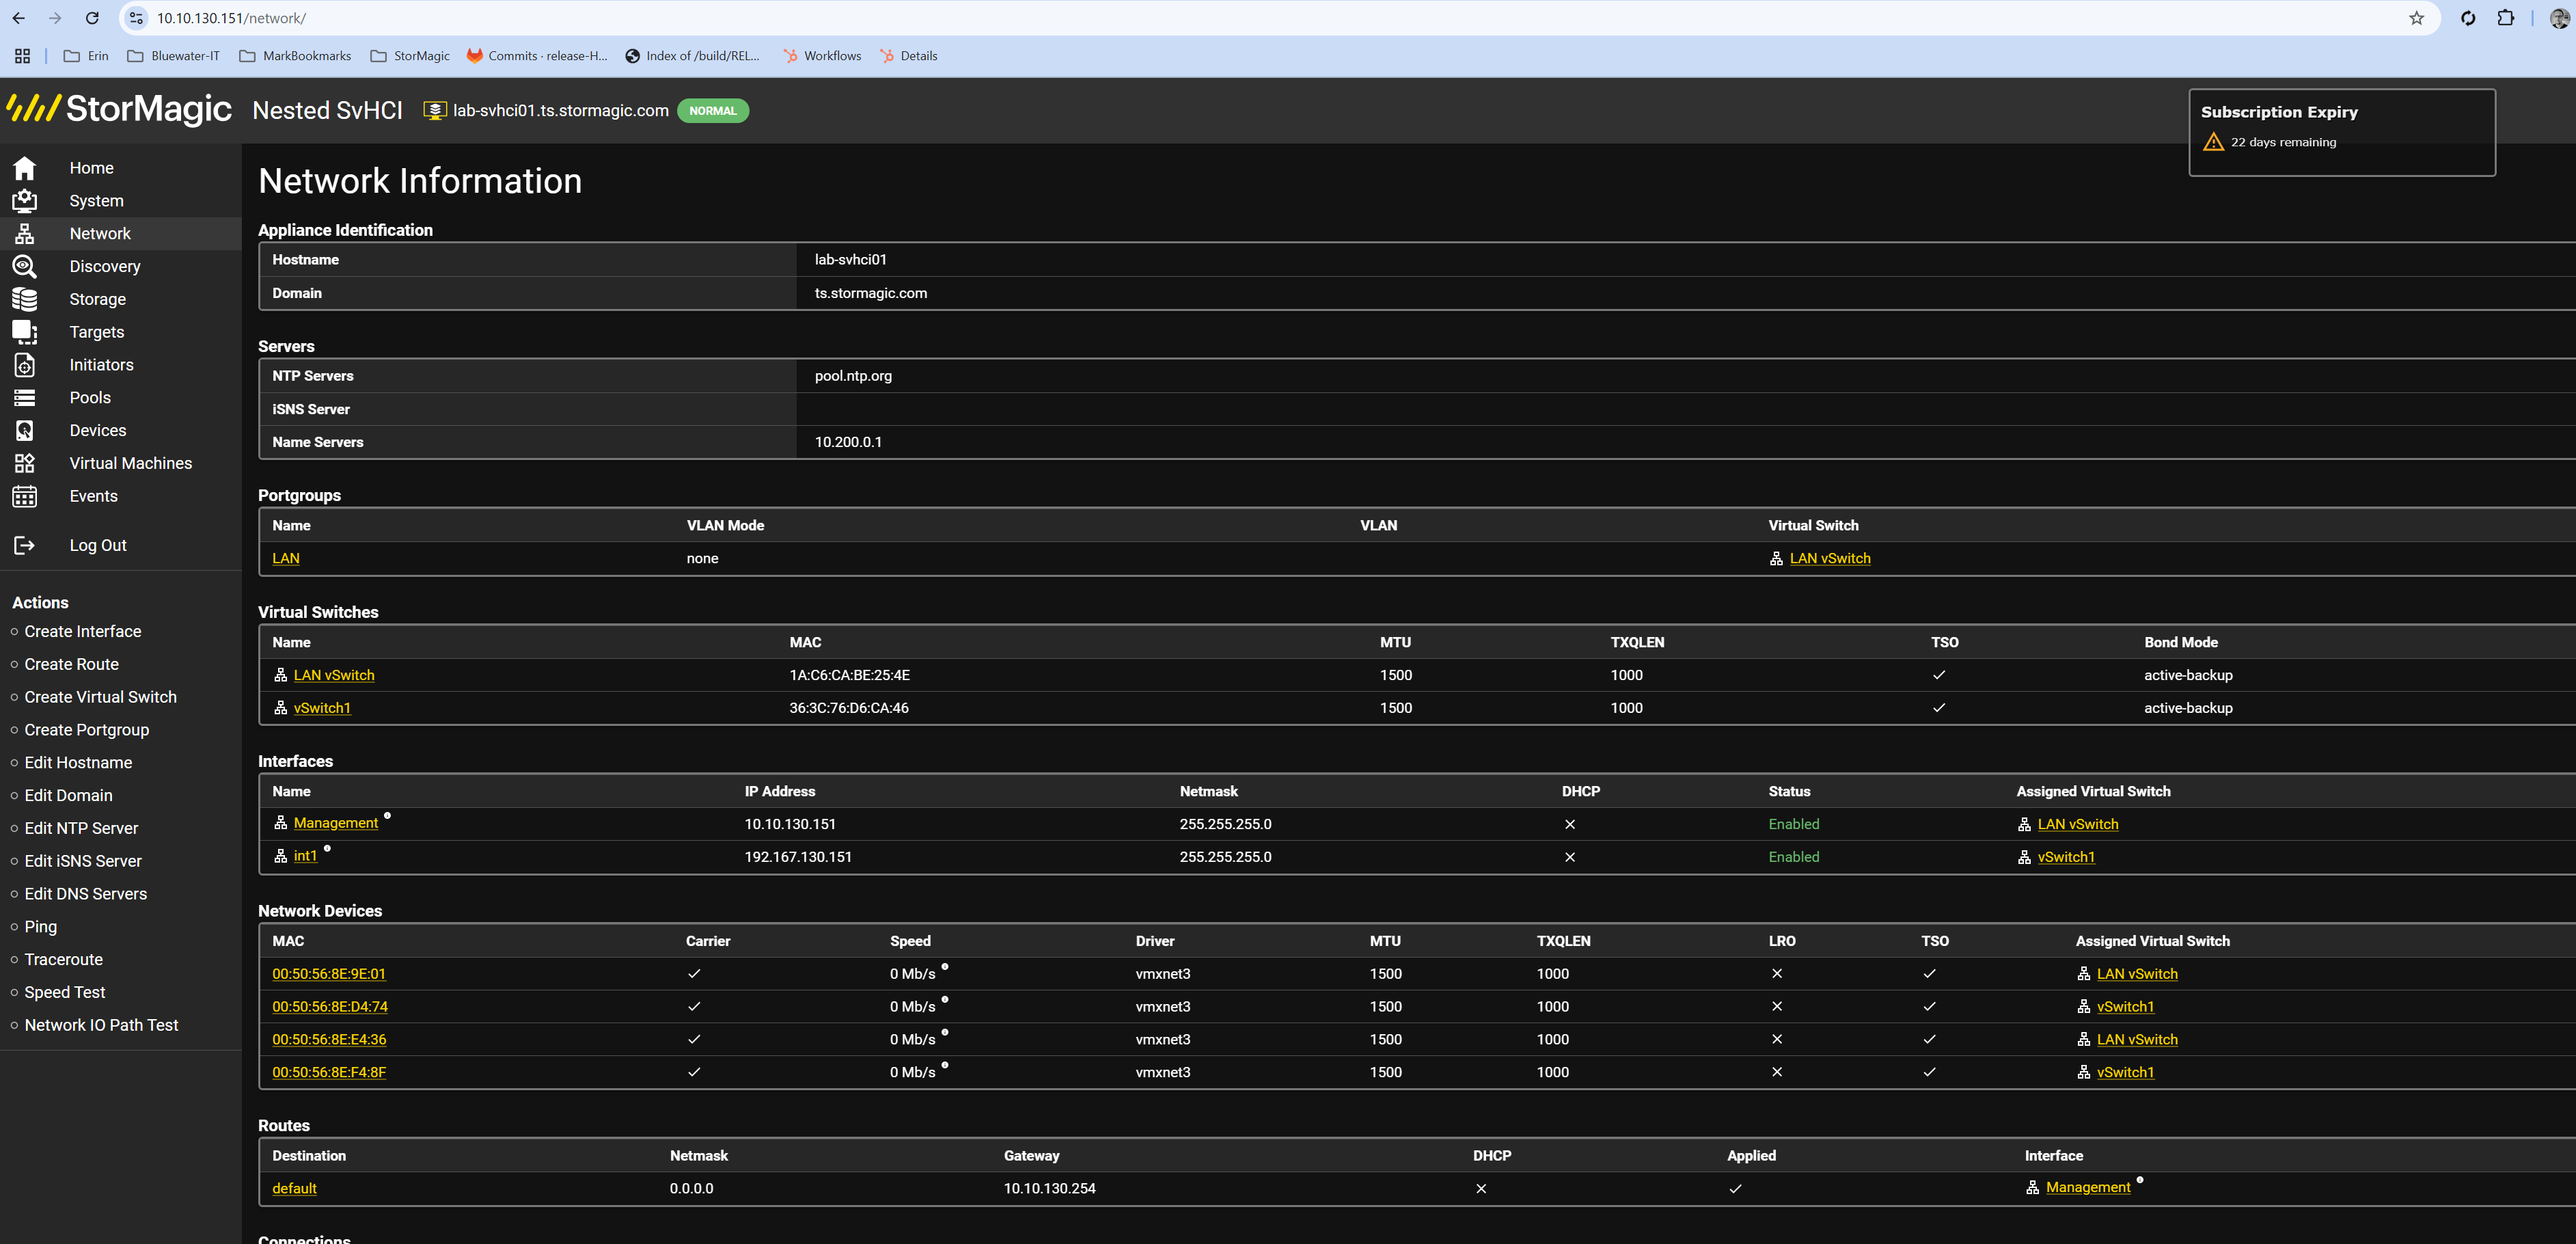
Task: Open the Pools sidebar icon
Action: tap(24, 398)
